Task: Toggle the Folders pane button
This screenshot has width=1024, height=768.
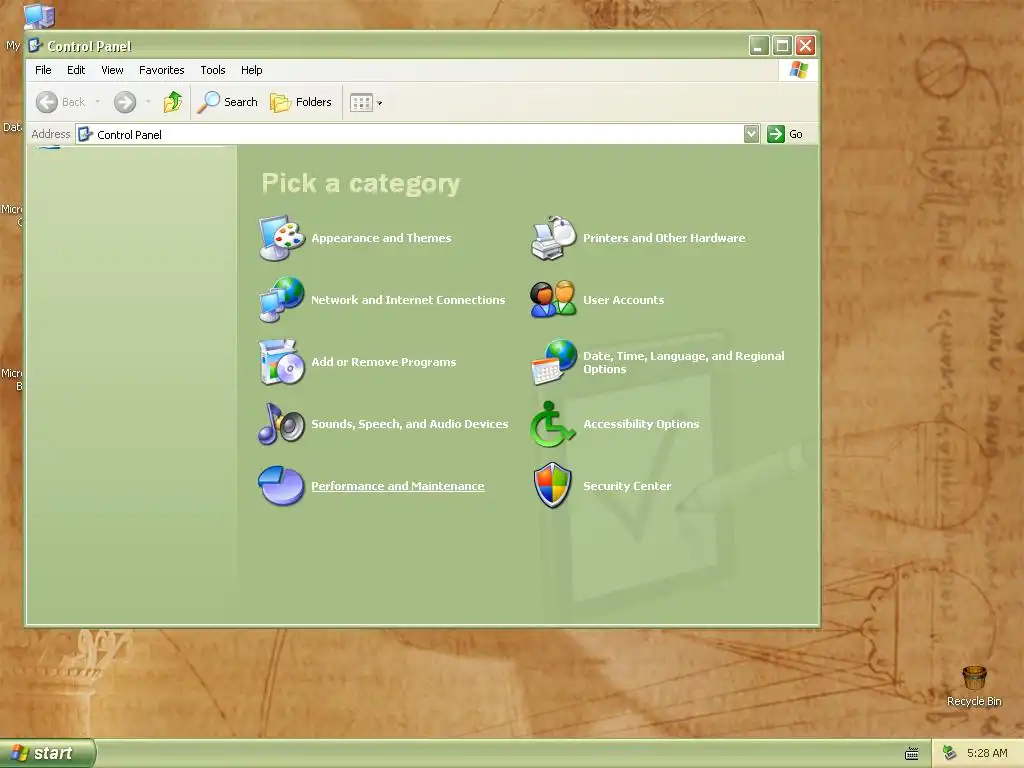Action: click(301, 102)
